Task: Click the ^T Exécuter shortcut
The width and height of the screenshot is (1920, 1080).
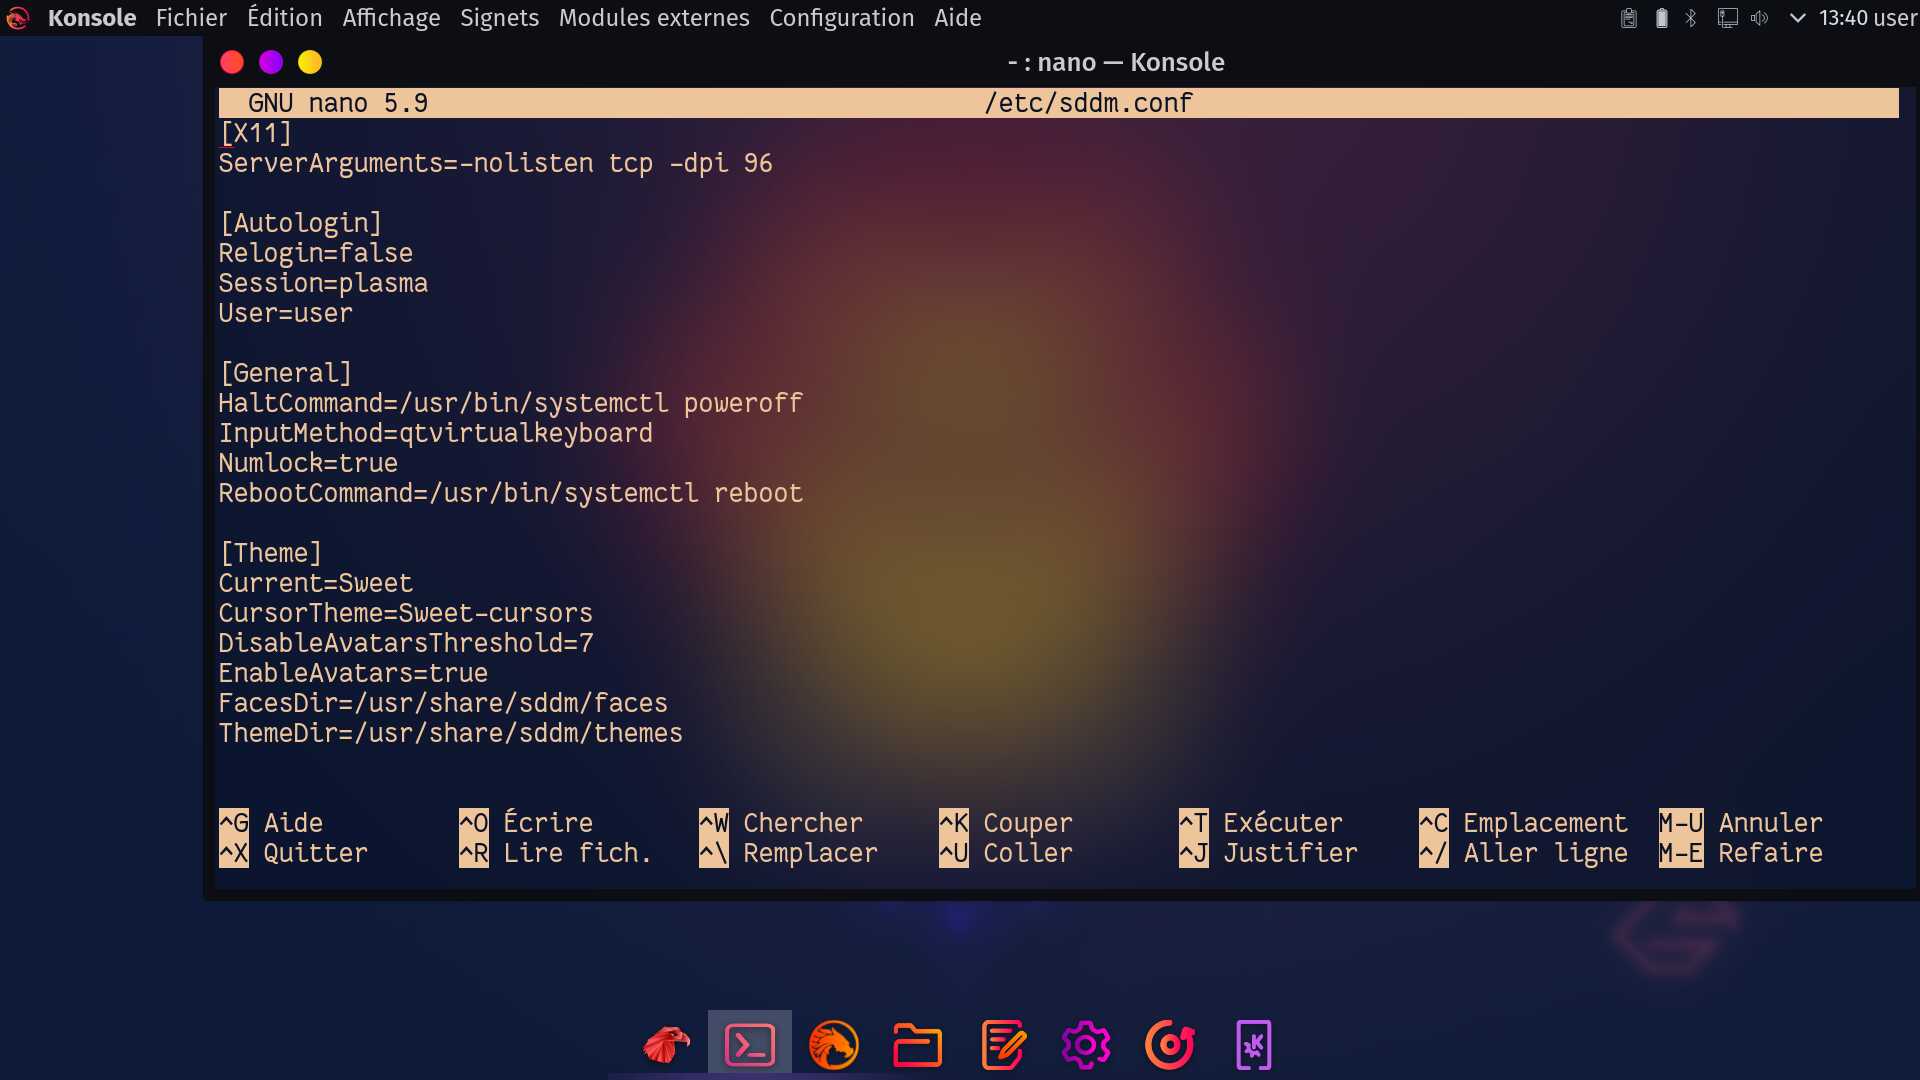Action: coord(1261,823)
